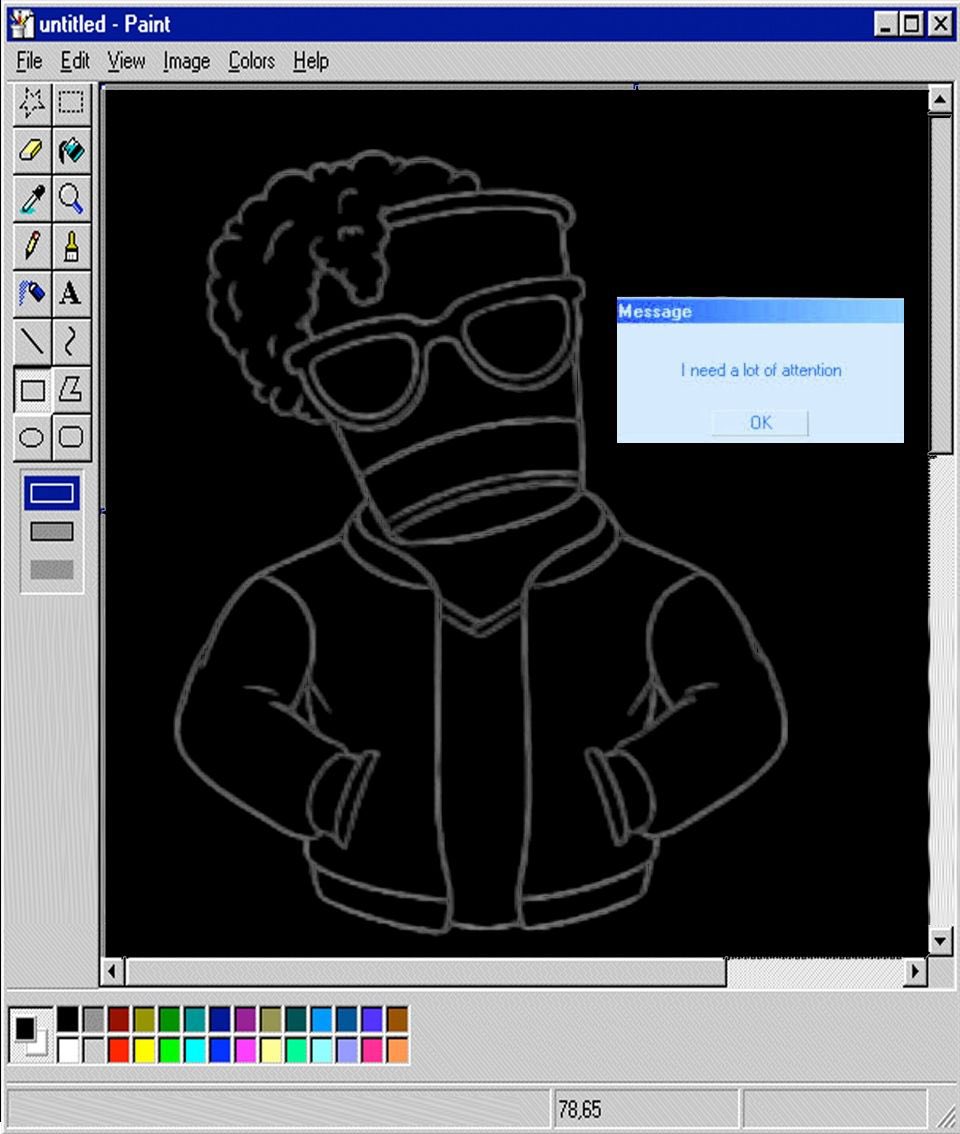Select the Curve tool

tap(71, 341)
